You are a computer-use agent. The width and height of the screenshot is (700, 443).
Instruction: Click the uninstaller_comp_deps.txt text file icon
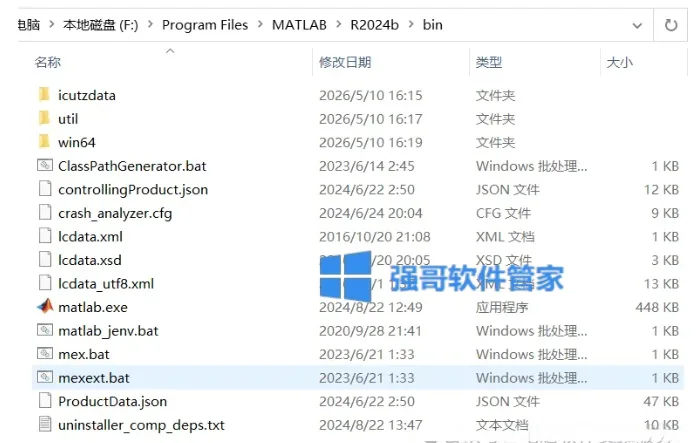(45, 424)
